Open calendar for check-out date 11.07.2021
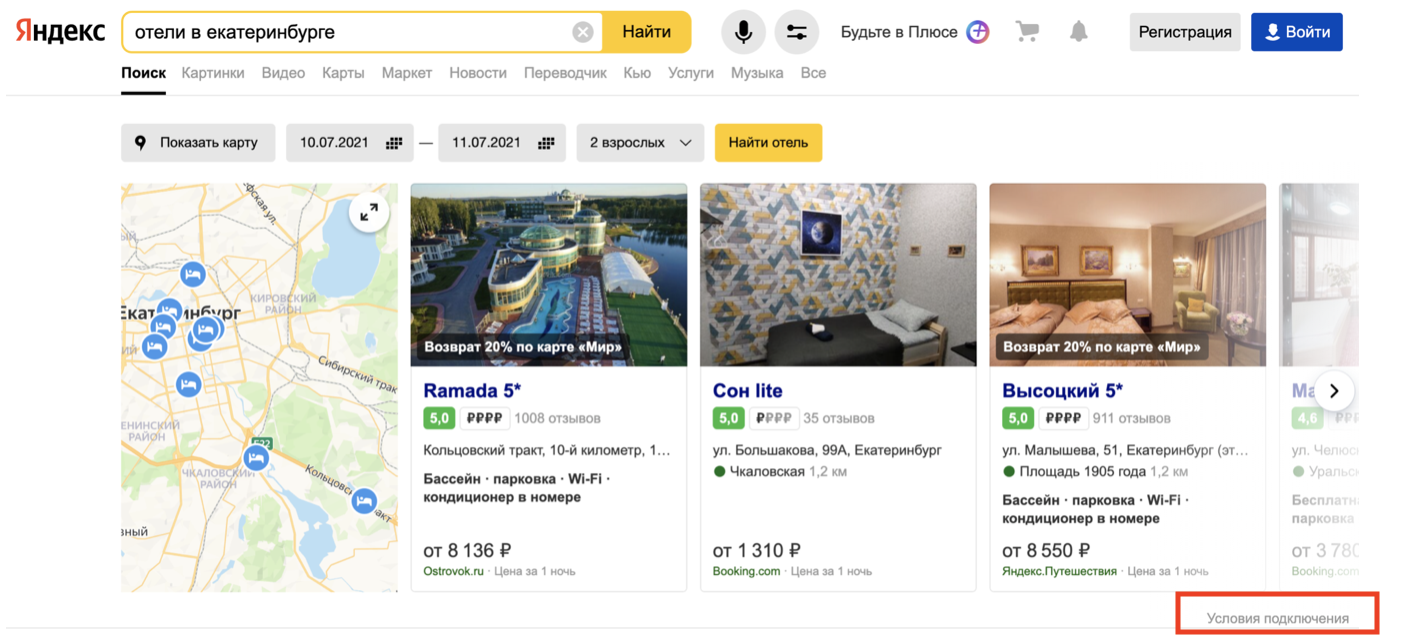The width and height of the screenshot is (1412, 638). coord(546,143)
